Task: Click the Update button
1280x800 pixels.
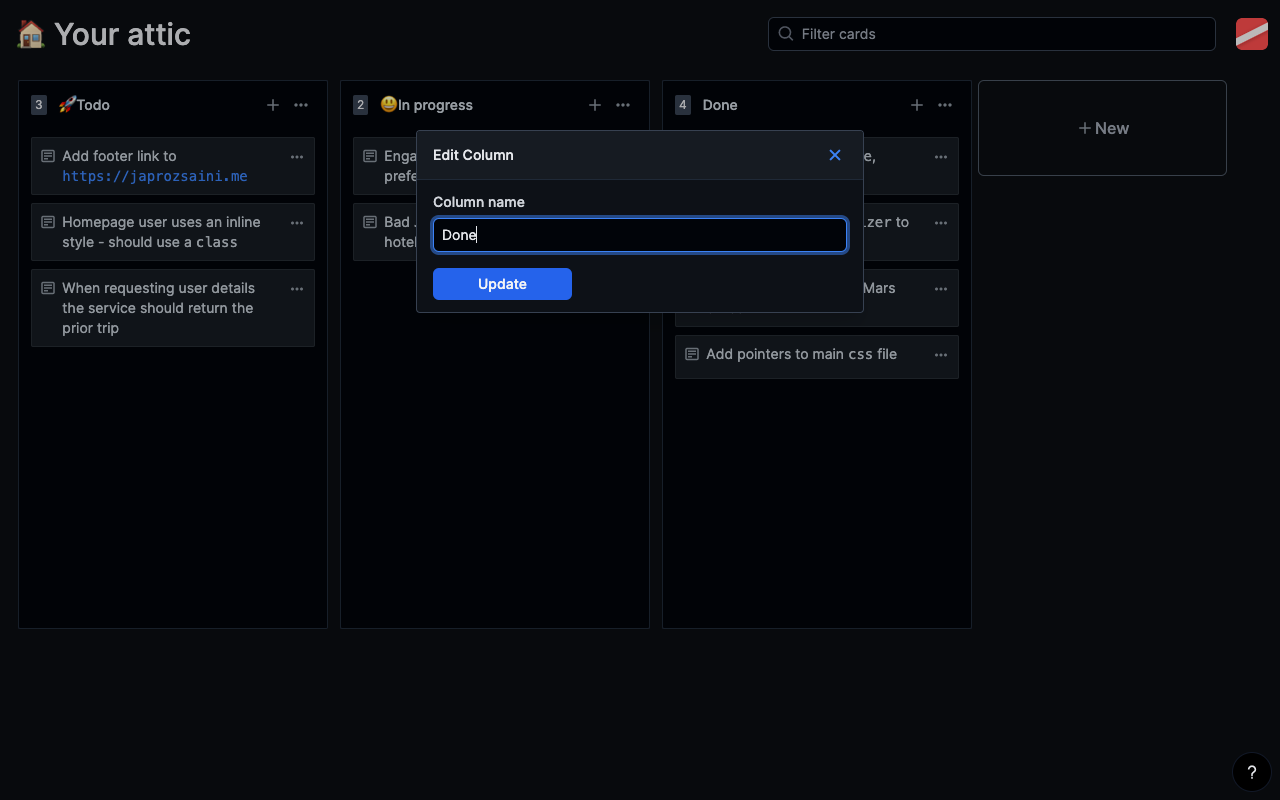Action: (x=502, y=284)
